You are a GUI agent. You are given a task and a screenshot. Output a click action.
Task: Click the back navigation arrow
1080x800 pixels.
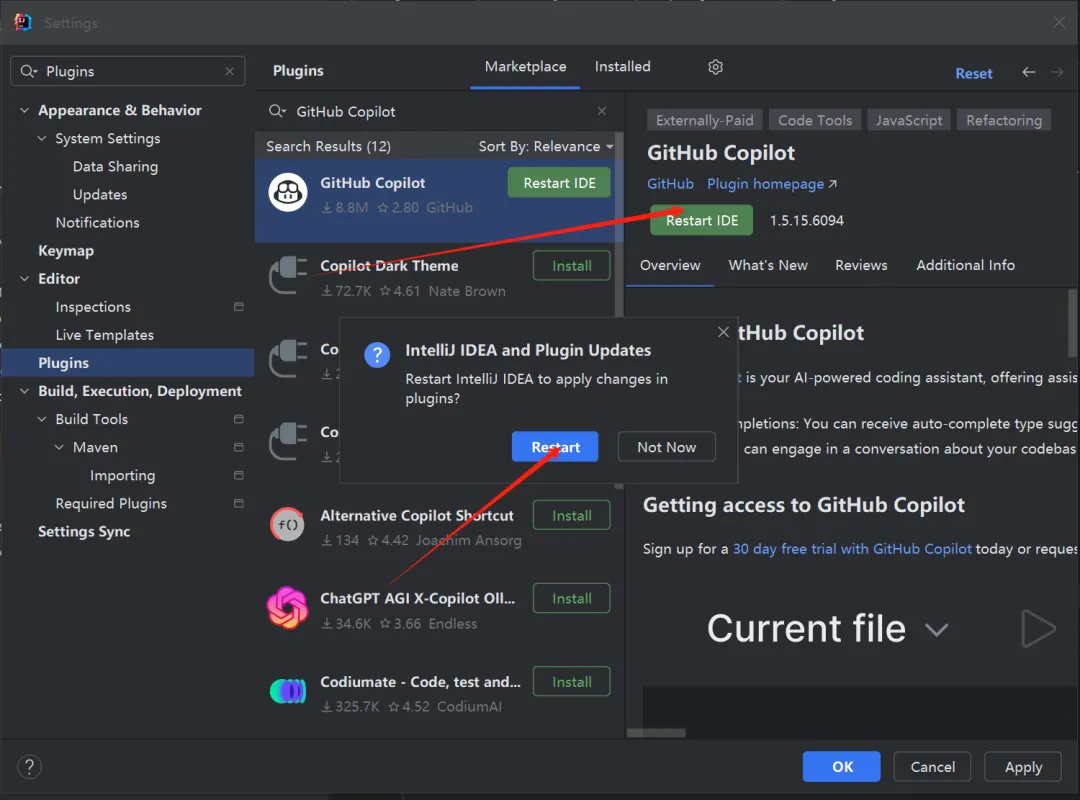pos(1028,72)
